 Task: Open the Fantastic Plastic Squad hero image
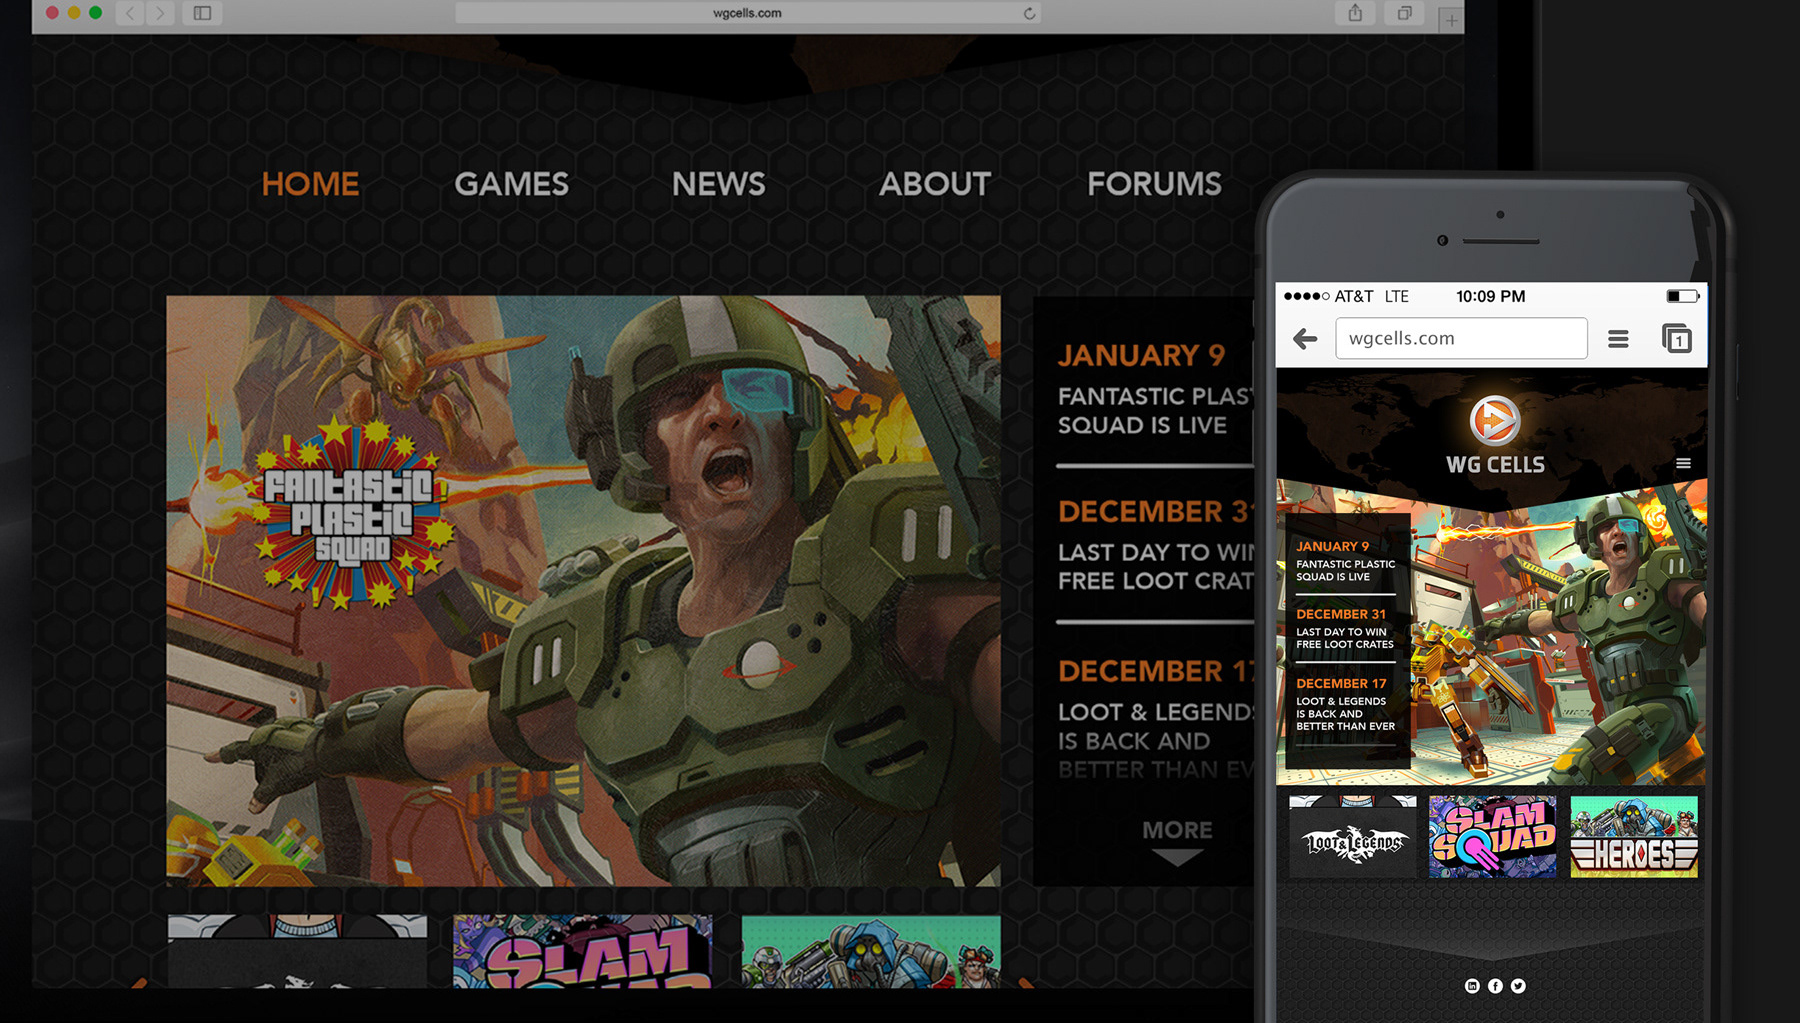583,590
